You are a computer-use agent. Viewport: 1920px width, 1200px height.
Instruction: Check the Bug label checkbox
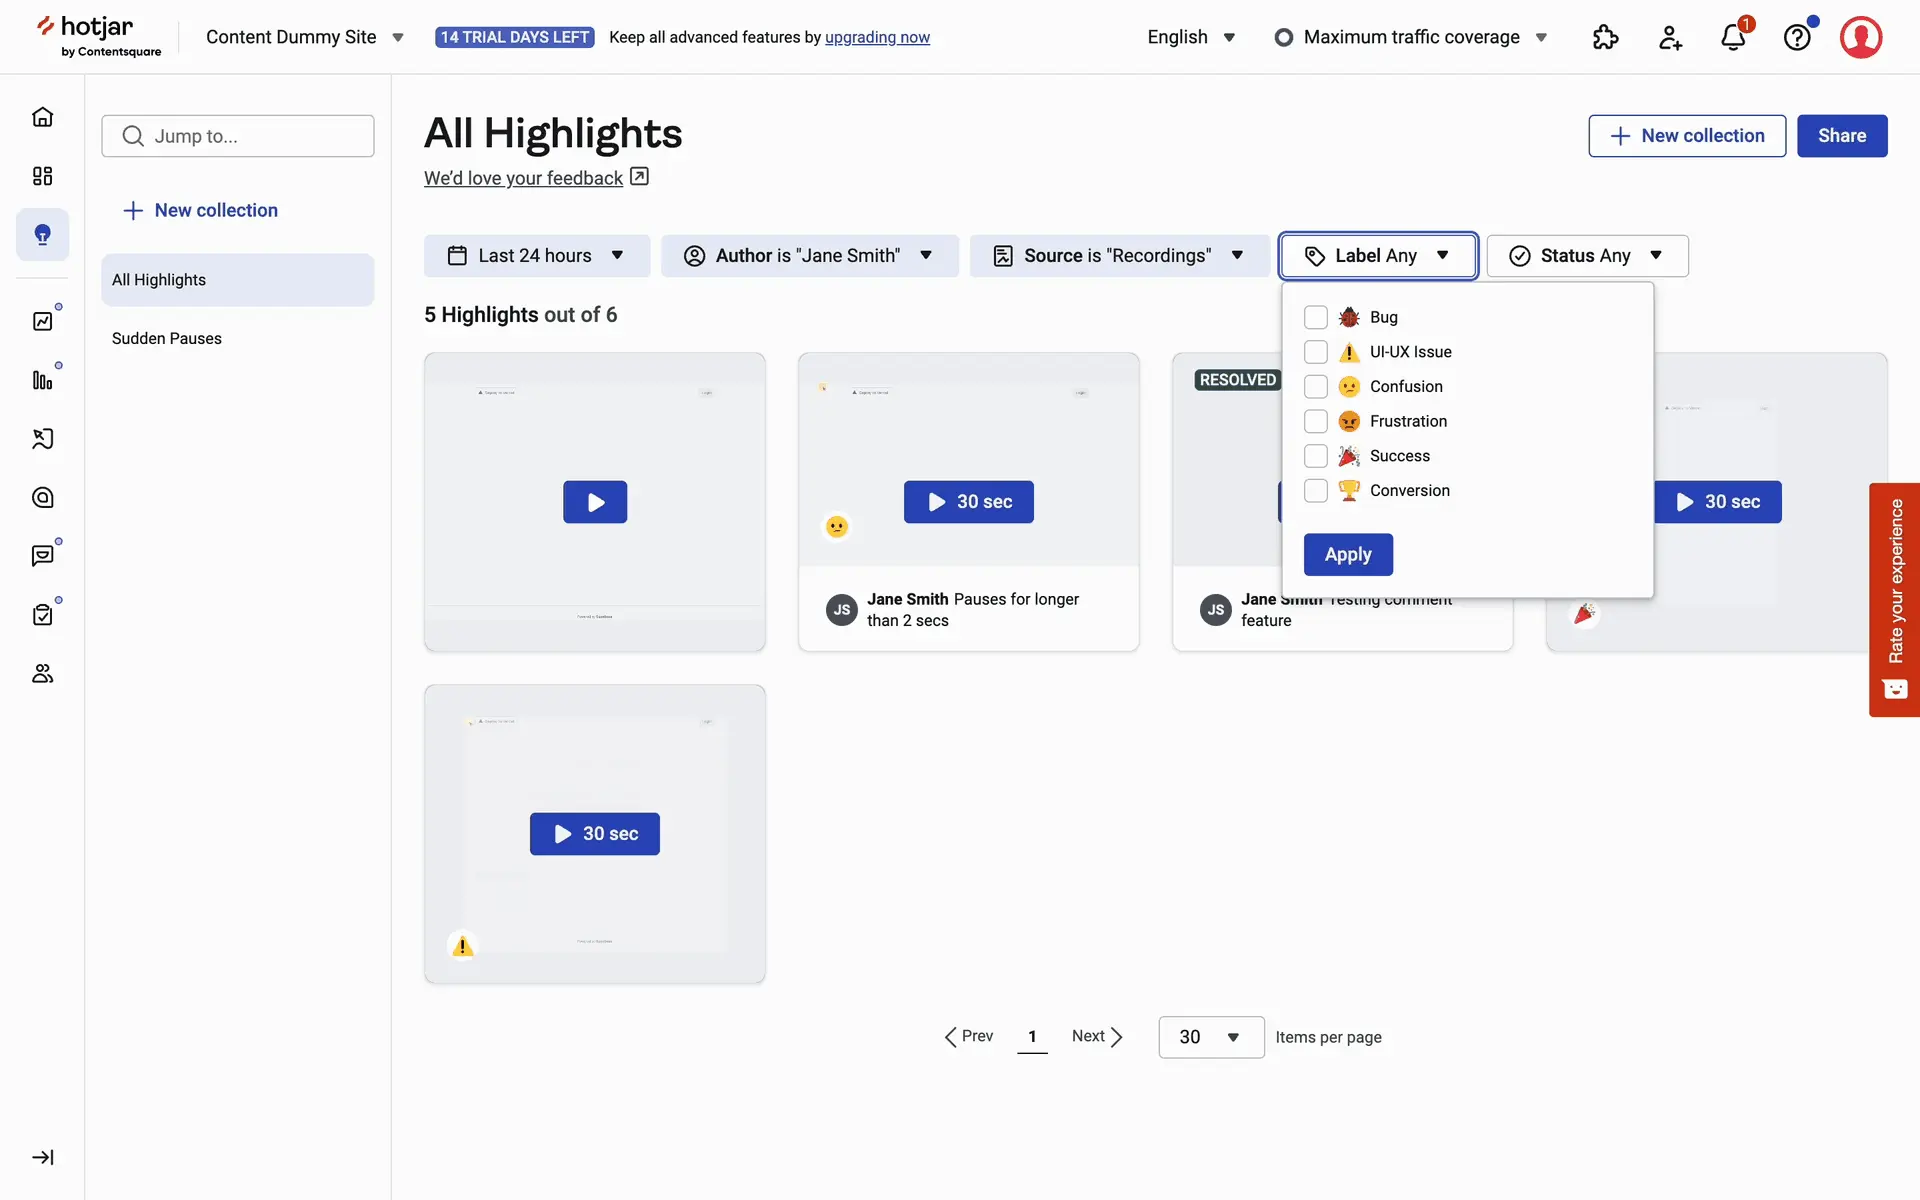[x=1316, y=317]
